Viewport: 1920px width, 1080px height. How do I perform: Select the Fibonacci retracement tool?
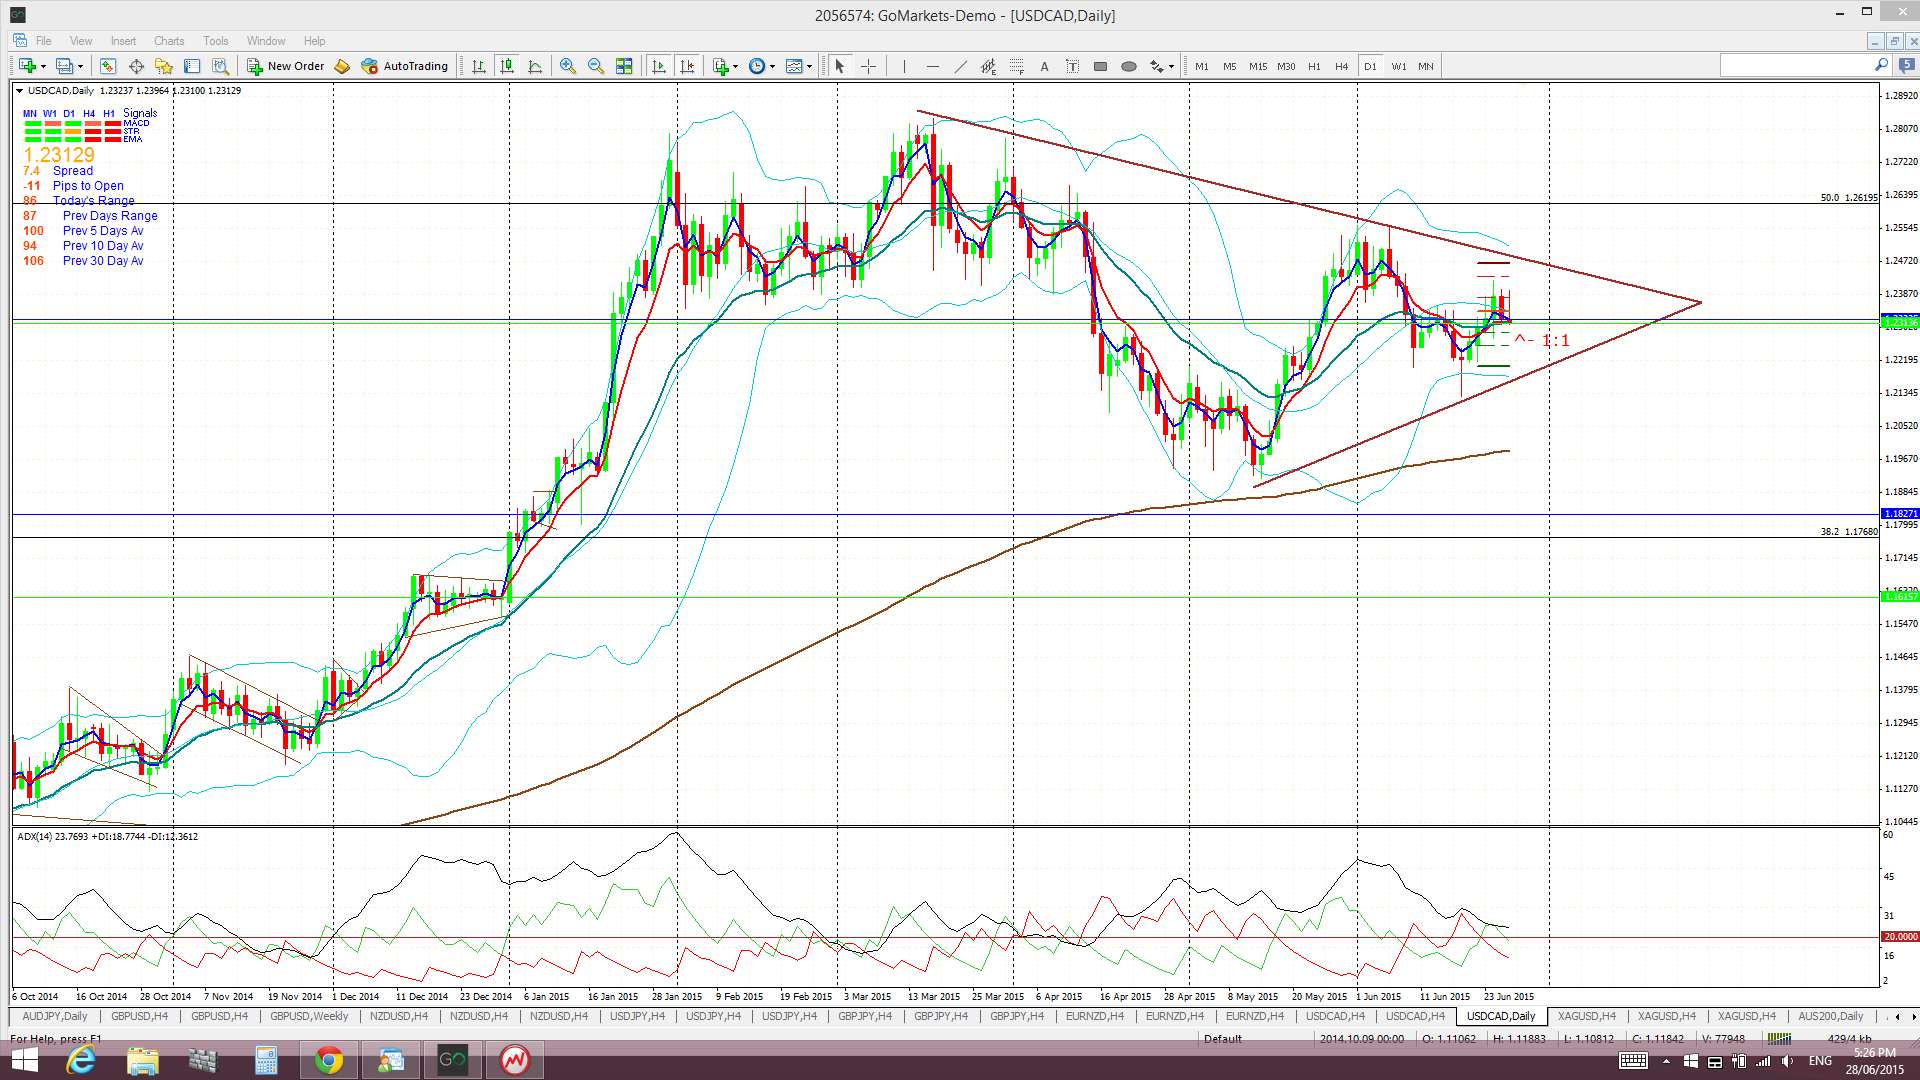coord(1016,66)
